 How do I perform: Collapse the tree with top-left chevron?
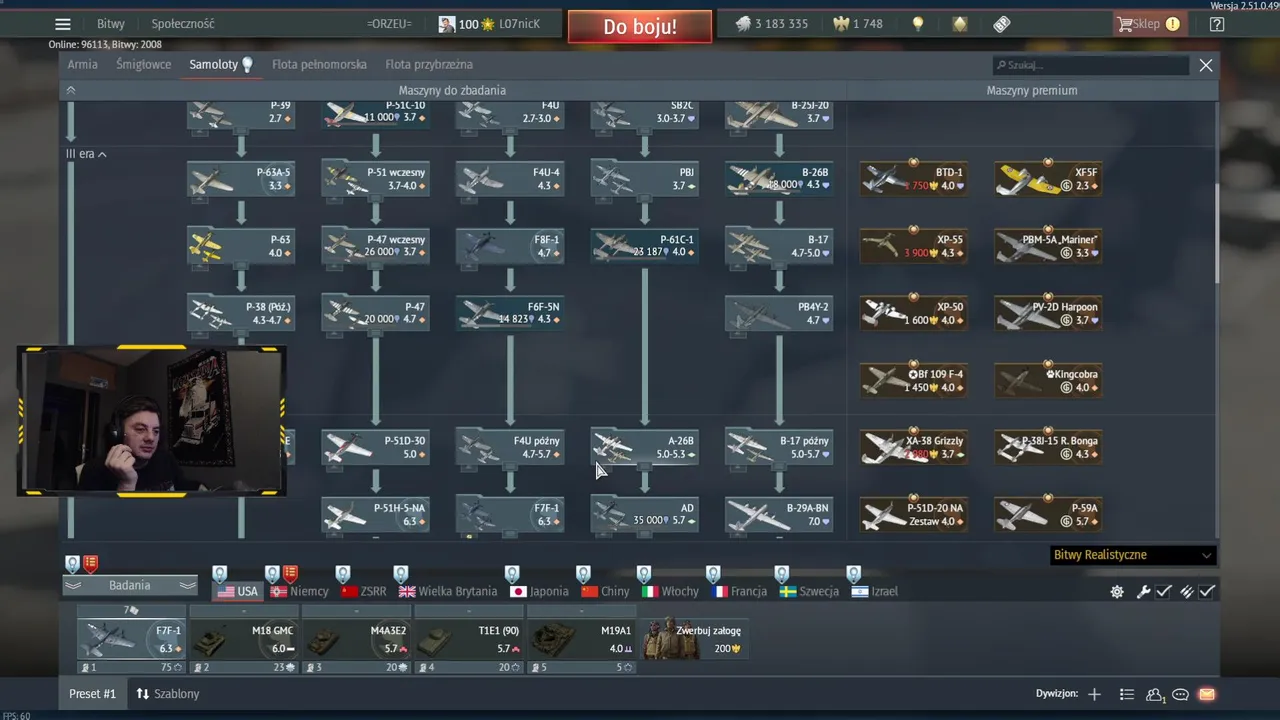tap(70, 90)
